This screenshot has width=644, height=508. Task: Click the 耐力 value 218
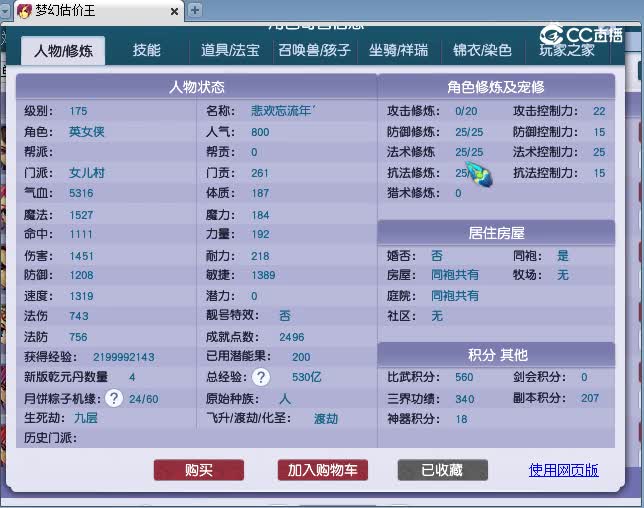point(260,256)
